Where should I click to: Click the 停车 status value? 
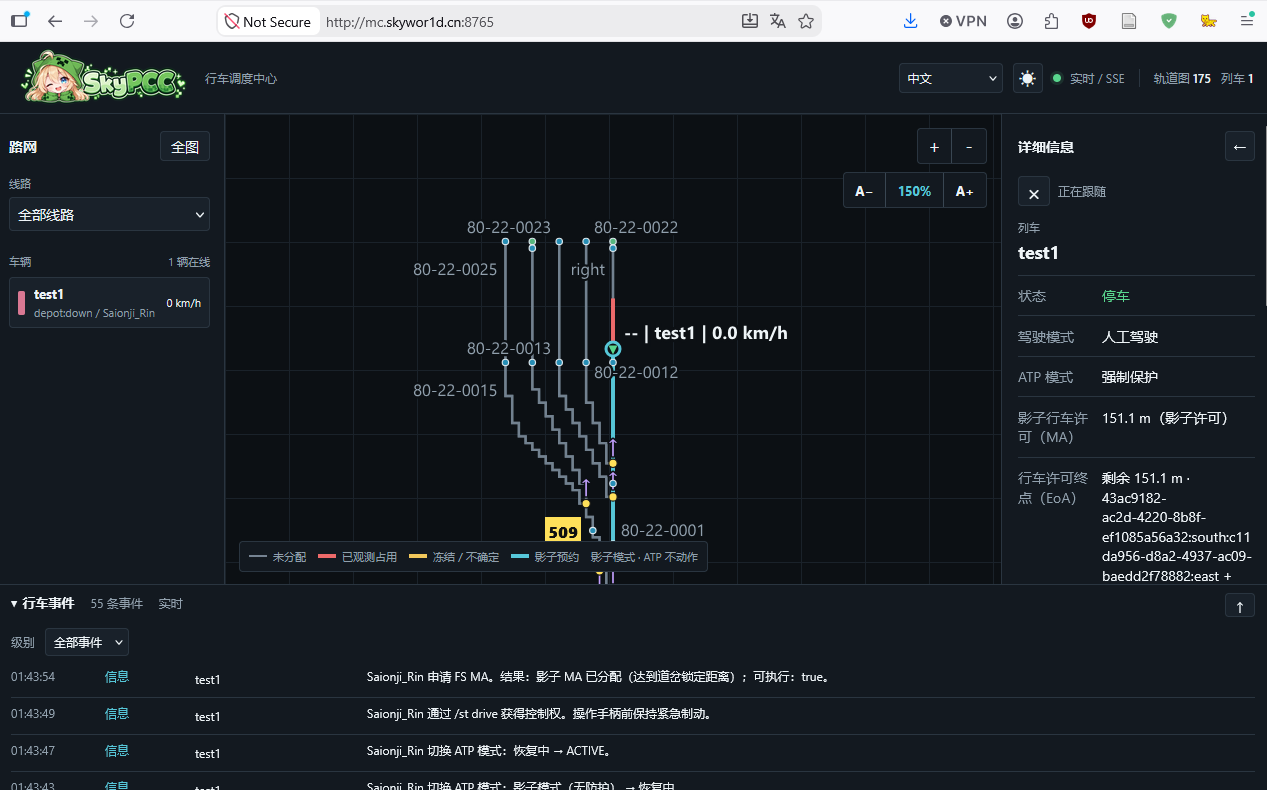pyautogui.click(x=1116, y=297)
